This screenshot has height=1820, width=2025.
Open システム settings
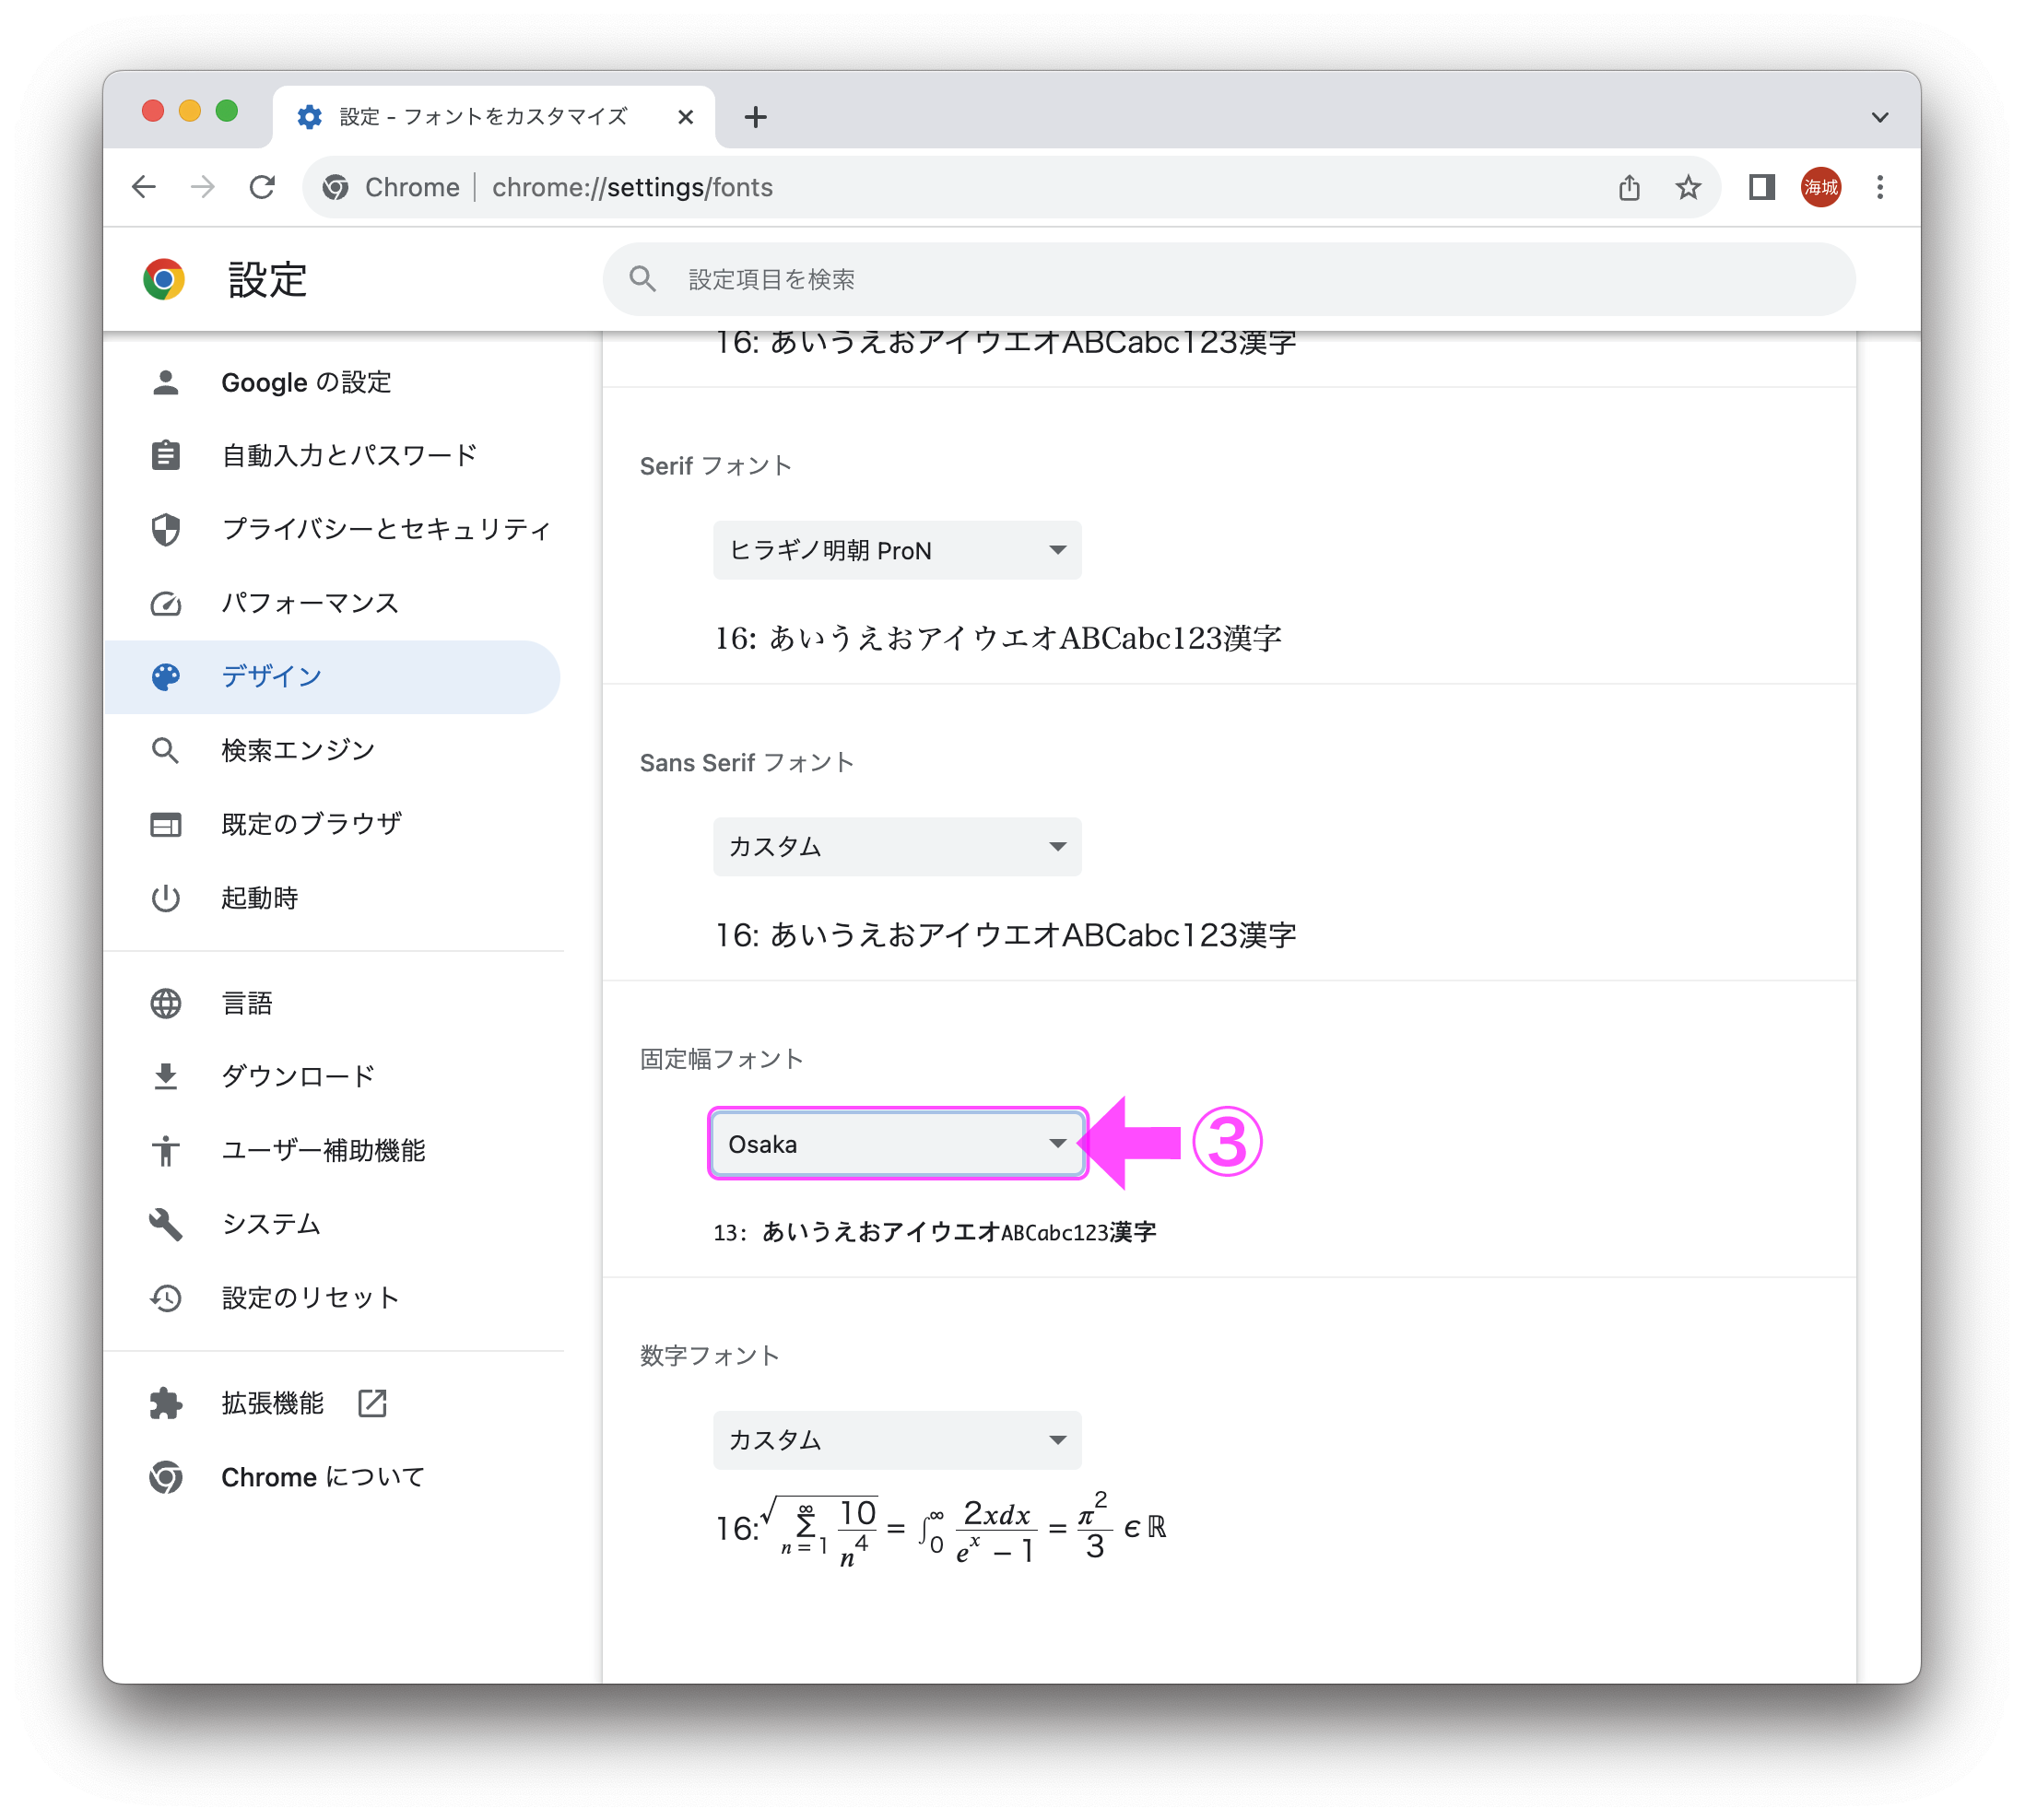333,1224
